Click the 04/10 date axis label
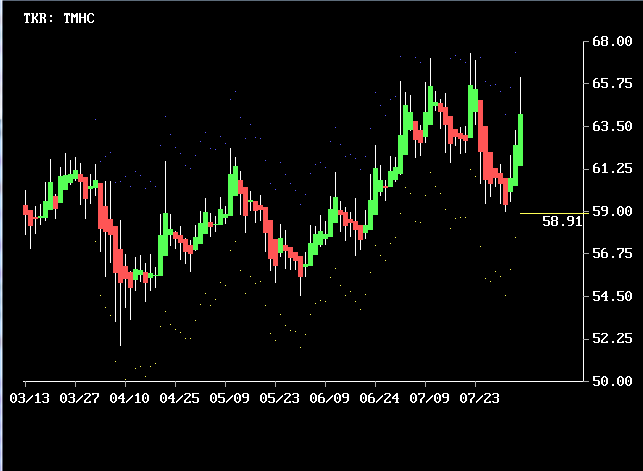Image resolution: width=643 pixels, height=471 pixels. click(127, 398)
